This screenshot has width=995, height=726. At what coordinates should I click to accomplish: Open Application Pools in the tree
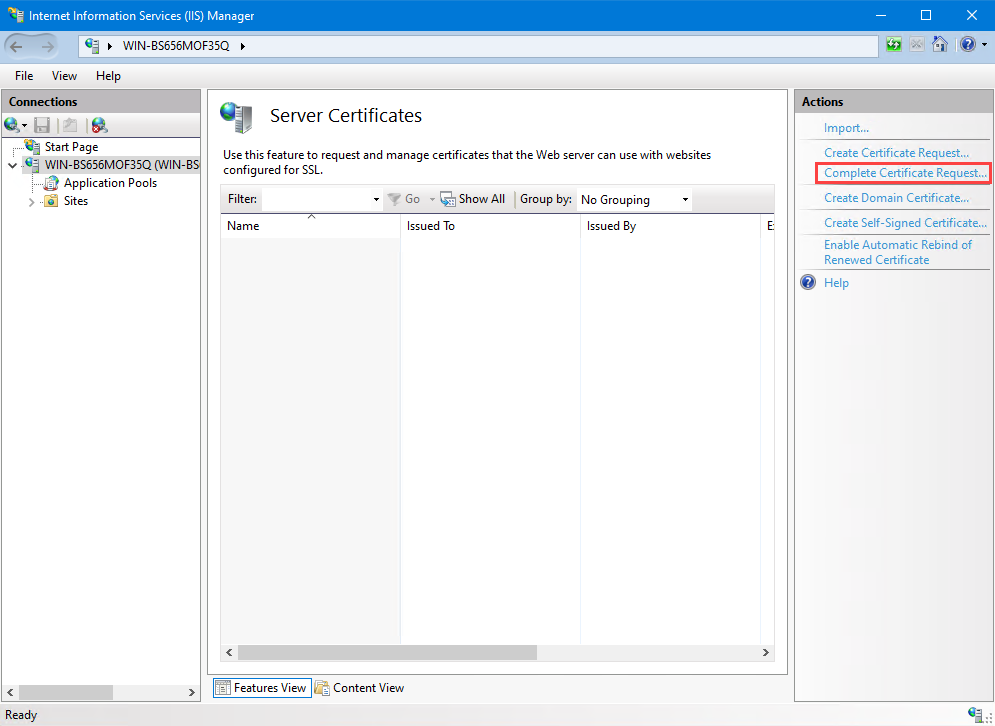tap(110, 183)
